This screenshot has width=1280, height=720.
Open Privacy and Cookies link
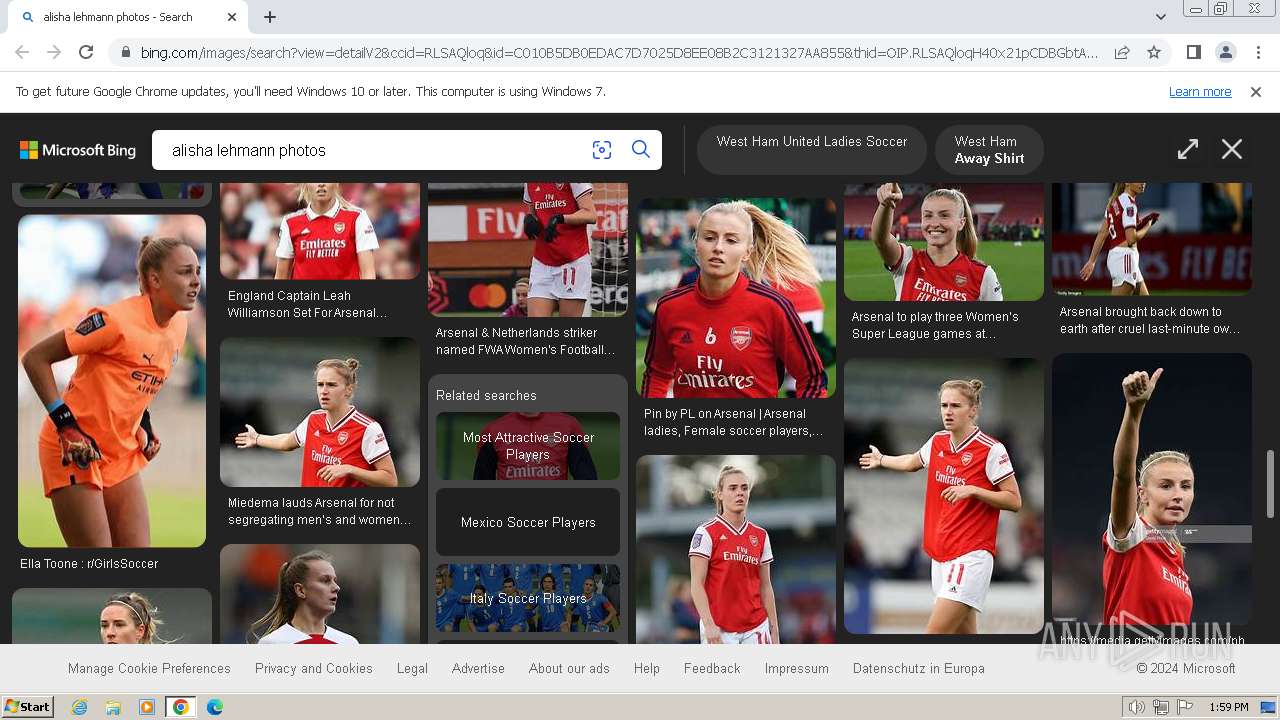coord(314,668)
